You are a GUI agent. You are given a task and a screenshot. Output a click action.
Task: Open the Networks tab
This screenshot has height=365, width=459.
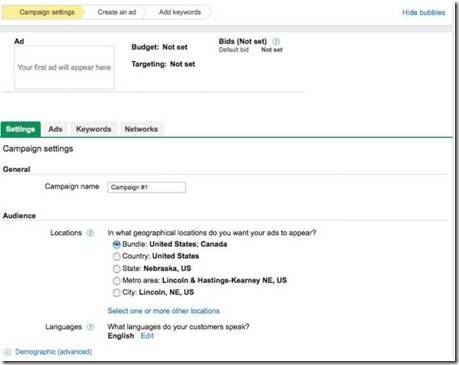click(x=141, y=129)
